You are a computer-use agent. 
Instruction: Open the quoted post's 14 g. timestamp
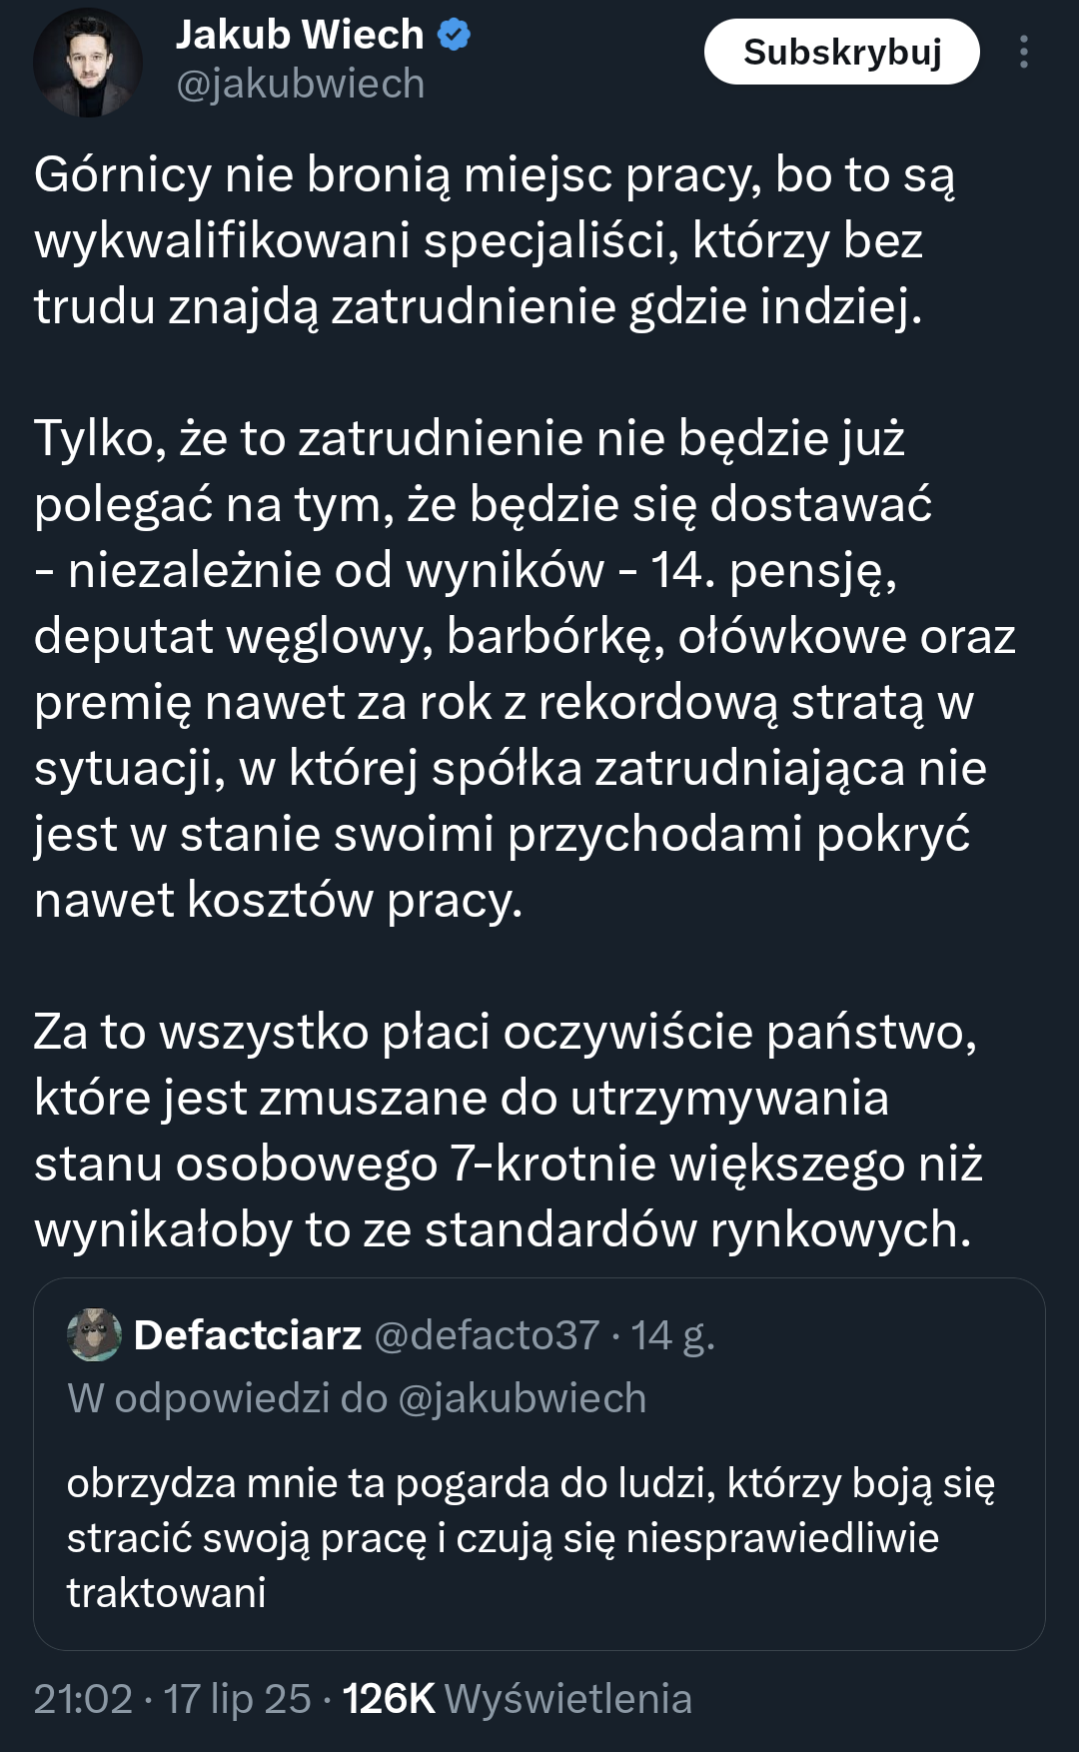point(672,1335)
